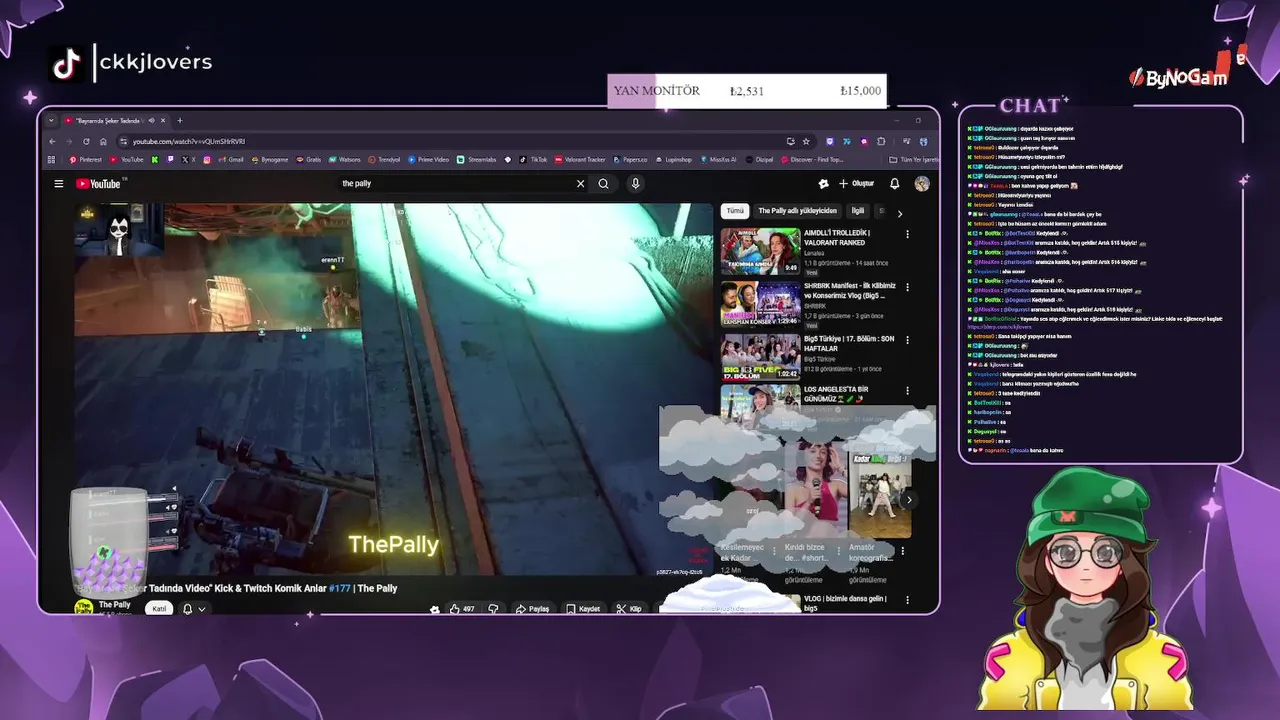Open the Streamlabs bookmark

pos(477,160)
